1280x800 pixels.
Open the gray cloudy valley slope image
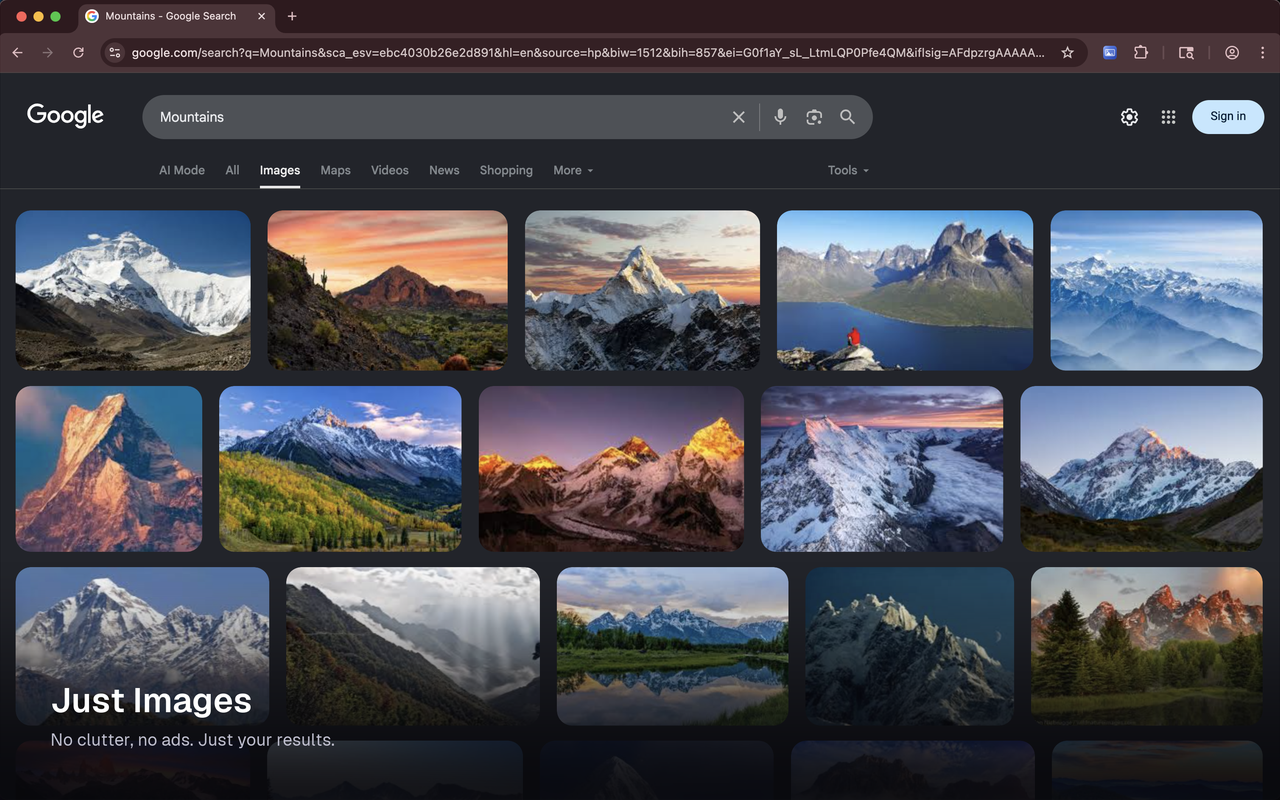click(x=413, y=646)
